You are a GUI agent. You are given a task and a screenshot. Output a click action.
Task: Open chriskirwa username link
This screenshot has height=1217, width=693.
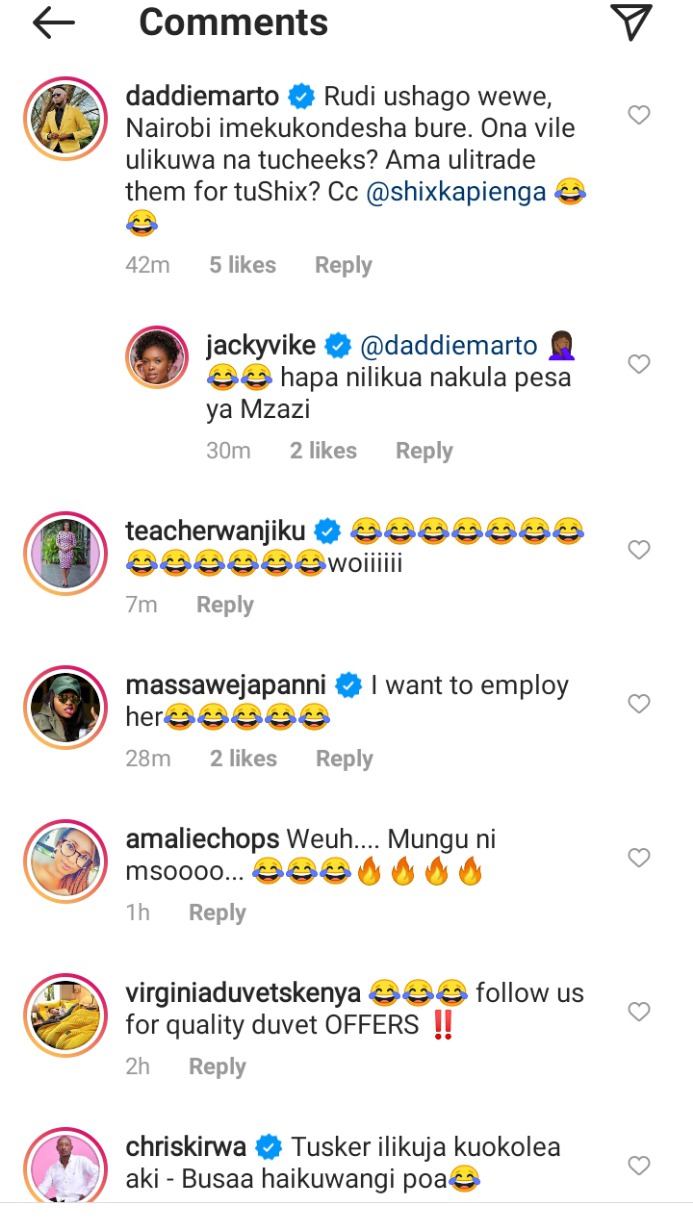[188, 1147]
